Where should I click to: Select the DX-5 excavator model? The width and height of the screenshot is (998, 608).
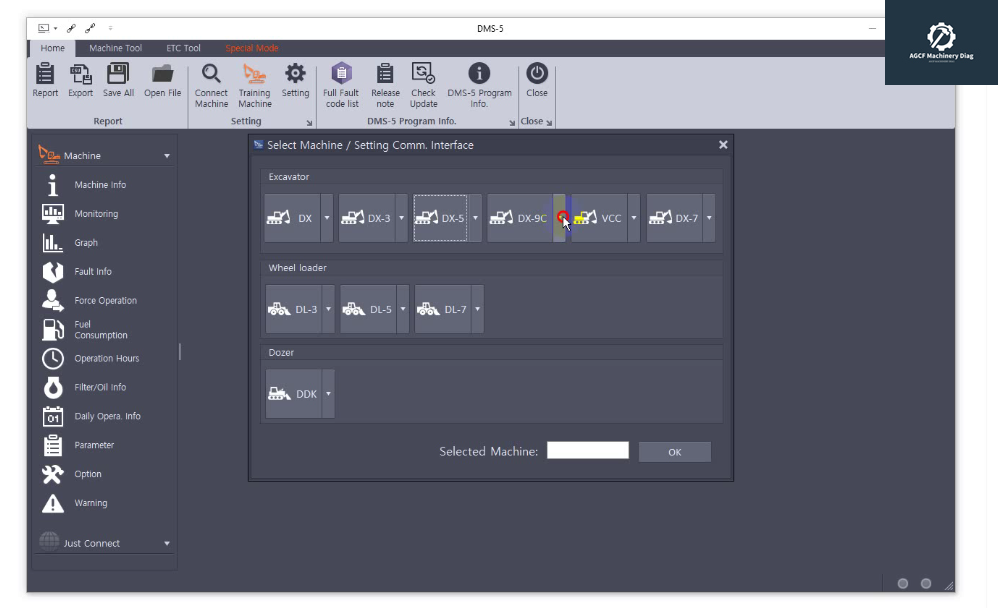click(440, 218)
